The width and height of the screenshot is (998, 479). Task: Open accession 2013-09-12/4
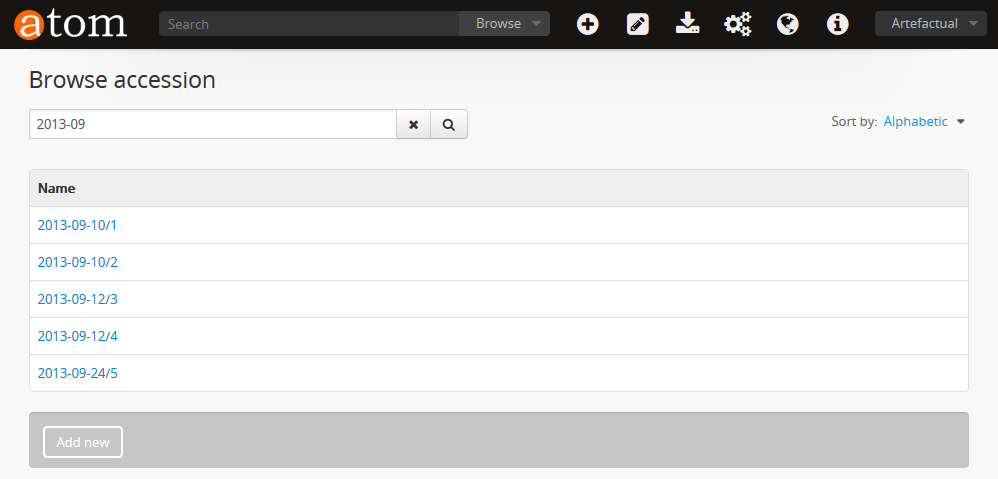pyautogui.click(x=78, y=336)
